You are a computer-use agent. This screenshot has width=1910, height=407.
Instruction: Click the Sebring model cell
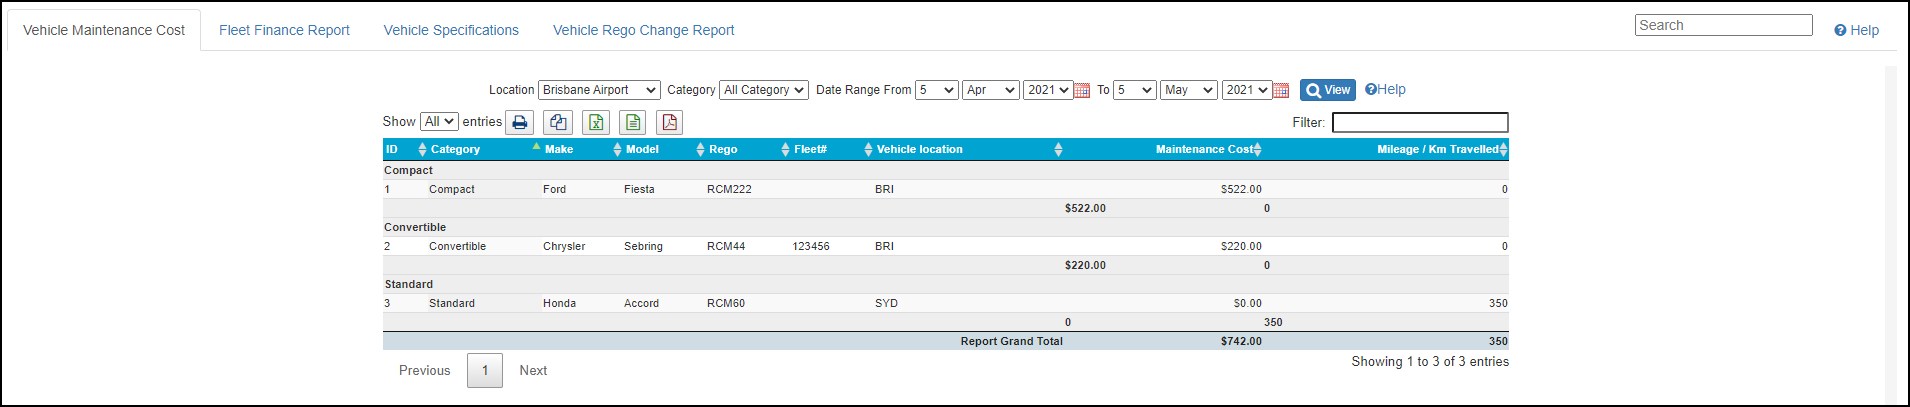[x=643, y=246]
